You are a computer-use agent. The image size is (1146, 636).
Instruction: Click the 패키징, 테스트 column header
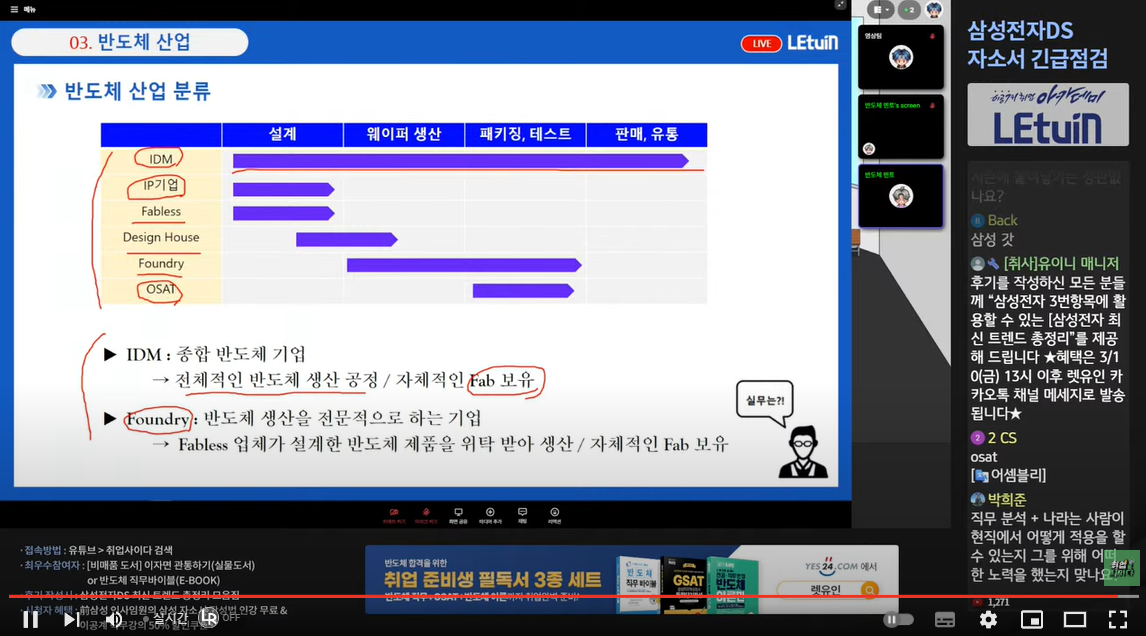tap(525, 135)
